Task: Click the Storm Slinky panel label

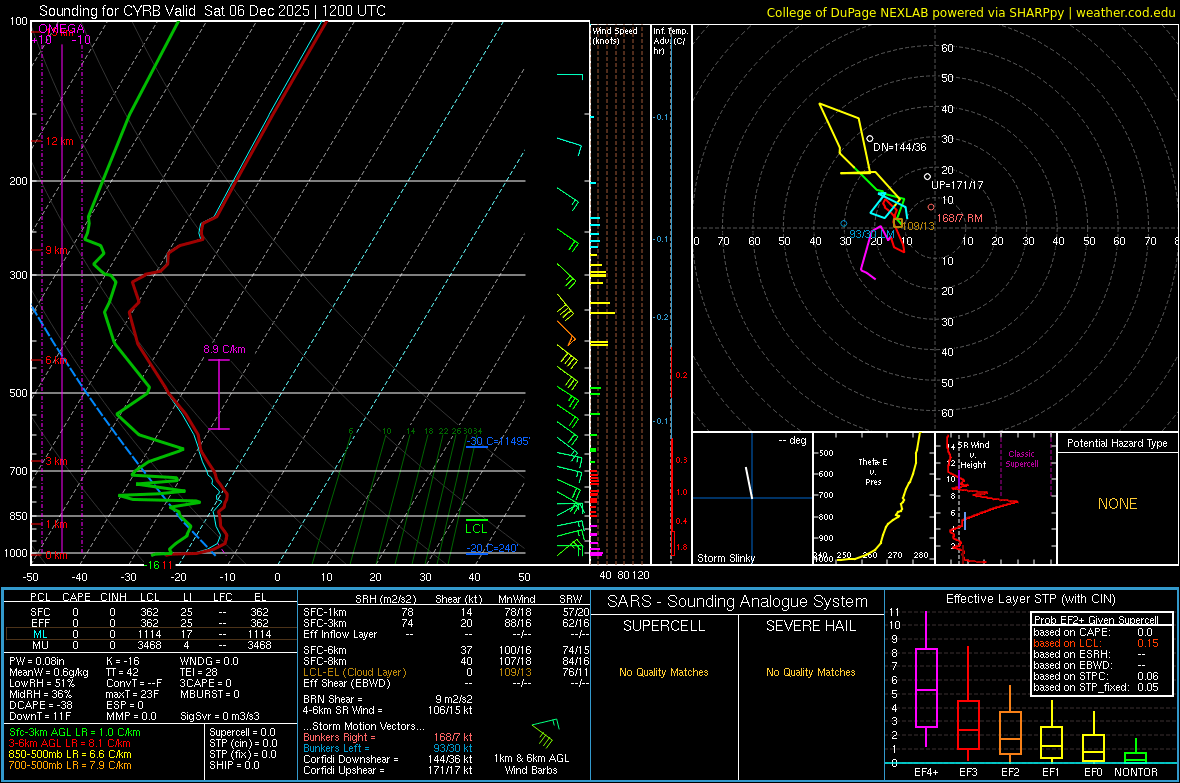Action: pos(725,558)
